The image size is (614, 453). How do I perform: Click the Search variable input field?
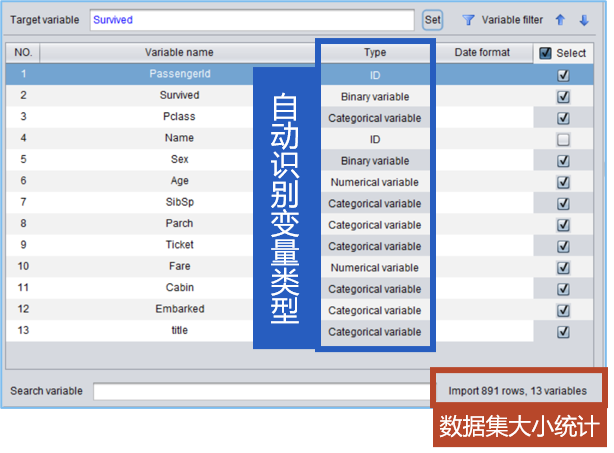click(262, 391)
